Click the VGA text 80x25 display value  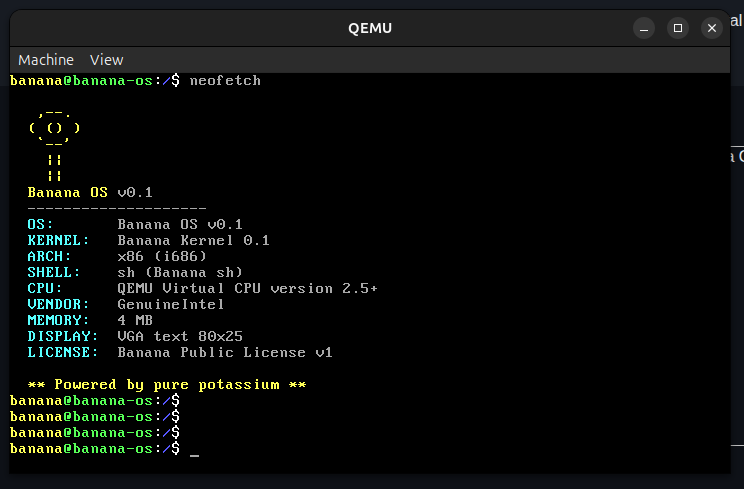[x=180, y=336]
